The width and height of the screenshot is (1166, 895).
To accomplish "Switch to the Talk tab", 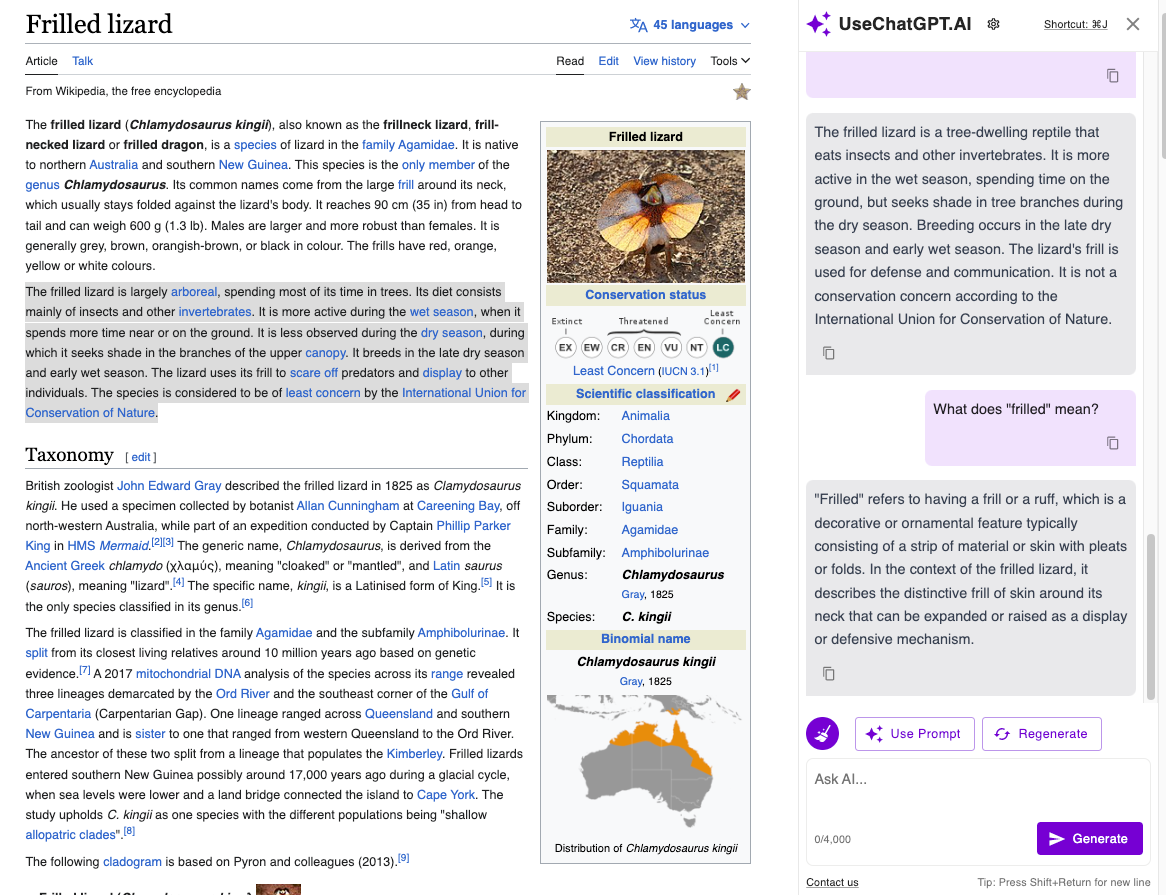I will tap(82, 61).
